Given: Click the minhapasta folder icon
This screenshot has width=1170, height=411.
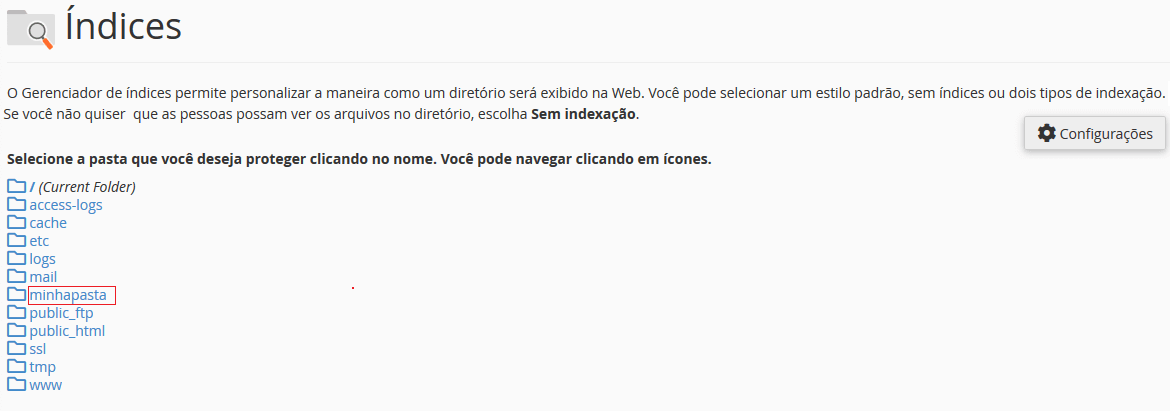Looking at the screenshot, I should pyautogui.click(x=16, y=294).
